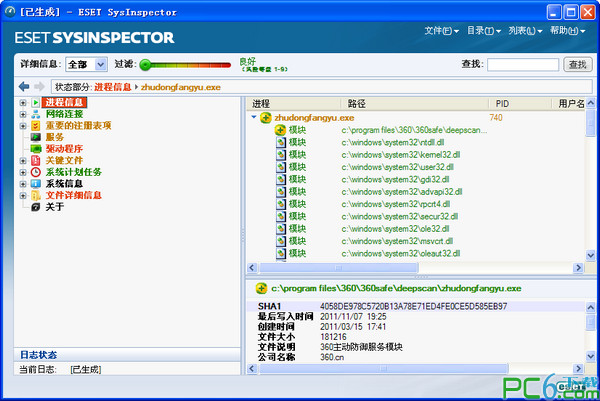The image size is (600, 401).
Task: Select the 服务 tree item label
Action: pyautogui.click(x=55, y=137)
